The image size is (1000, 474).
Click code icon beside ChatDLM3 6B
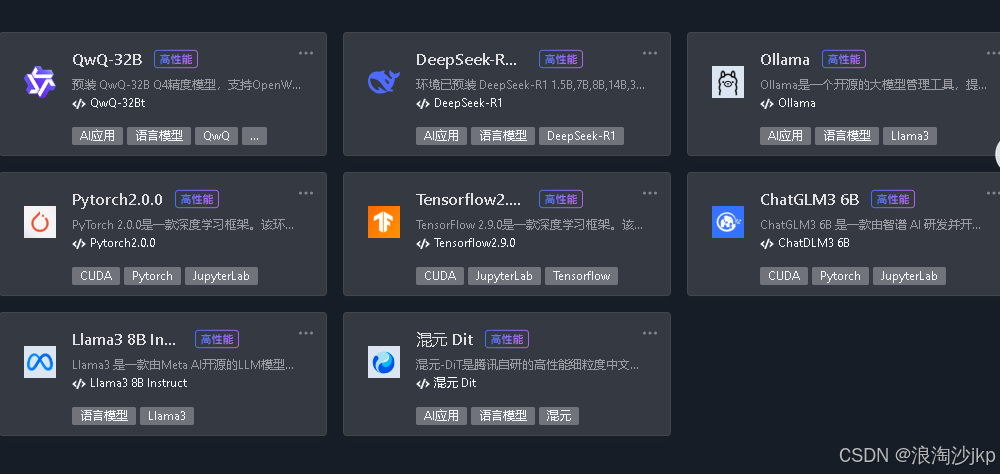pos(767,244)
